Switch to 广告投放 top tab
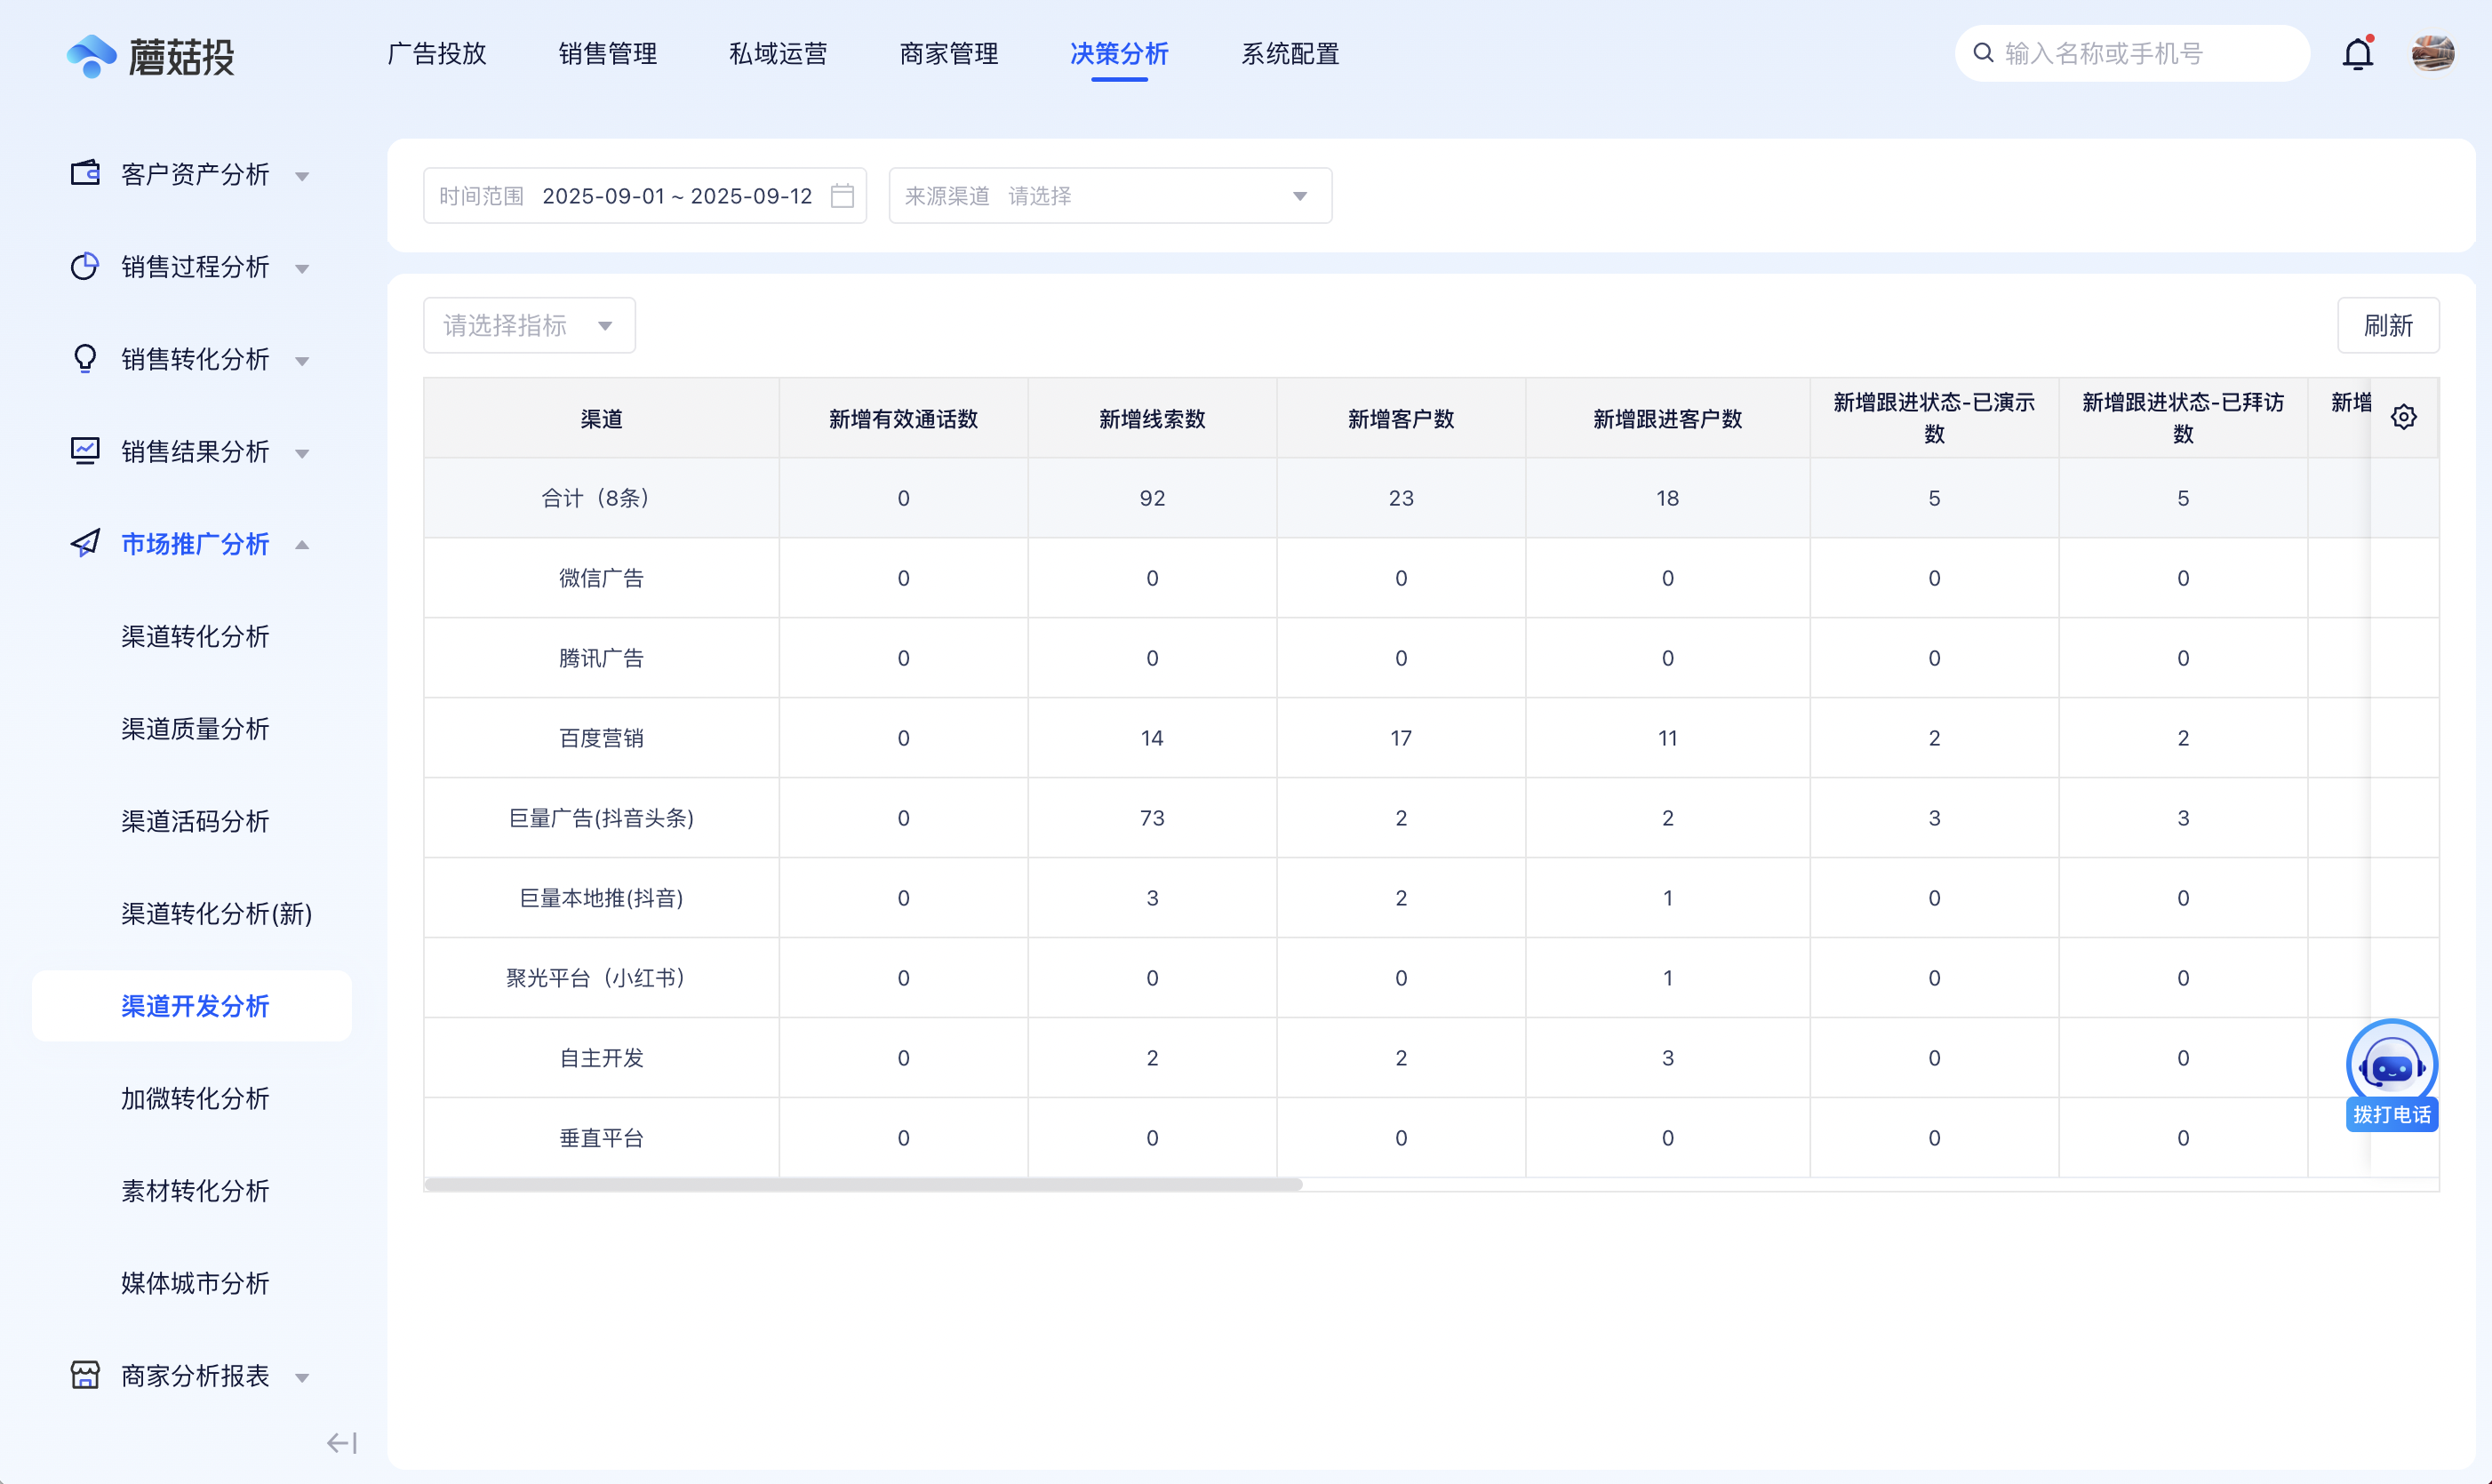The image size is (2492, 1484). (x=436, y=54)
